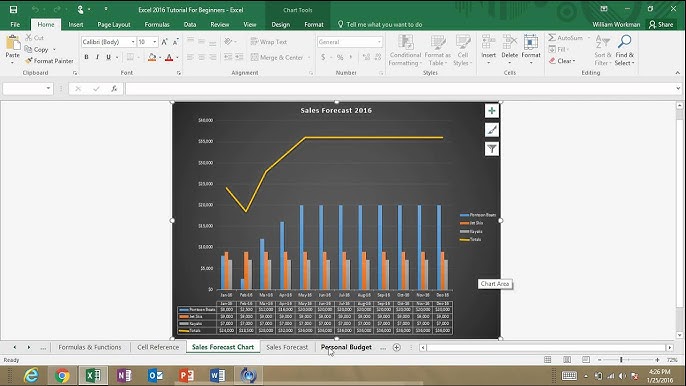Open OneNote from the taskbar

[124, 375]
